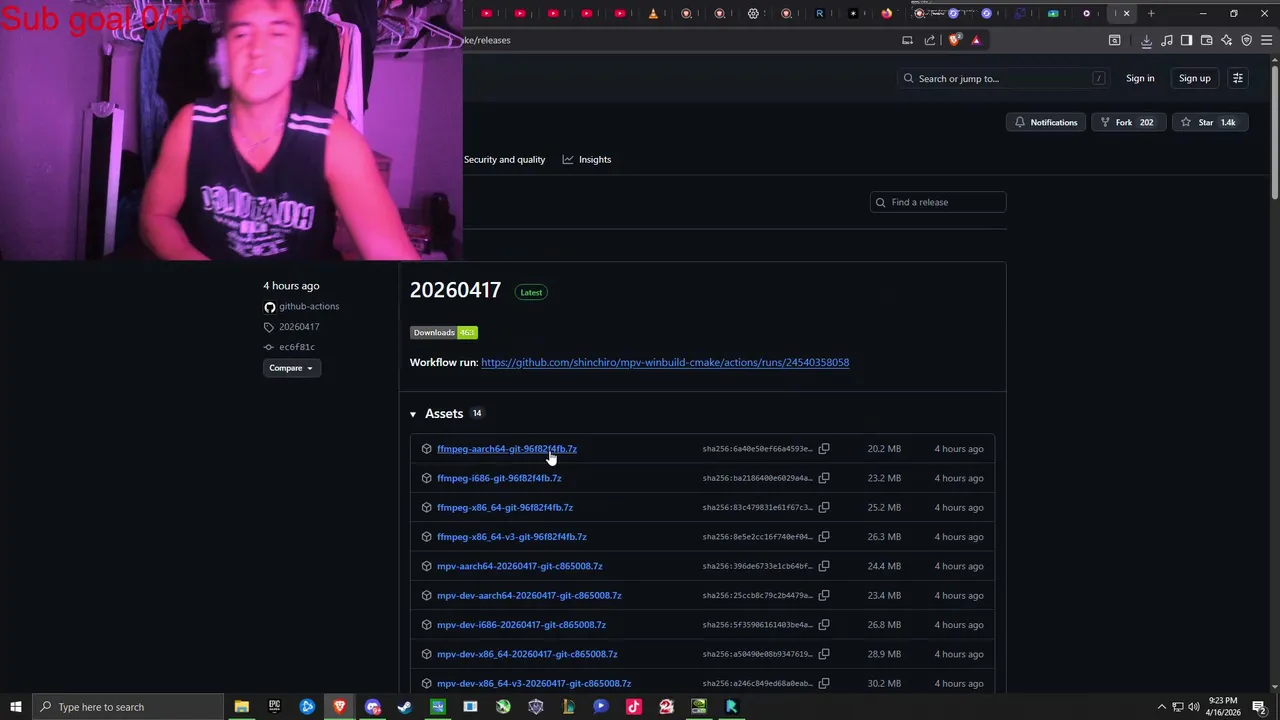This screenshot has height=720, width=1280.
Task: Download mpv-aarch64-20260417-git-c865008.7z
Action: click(520, 566)
